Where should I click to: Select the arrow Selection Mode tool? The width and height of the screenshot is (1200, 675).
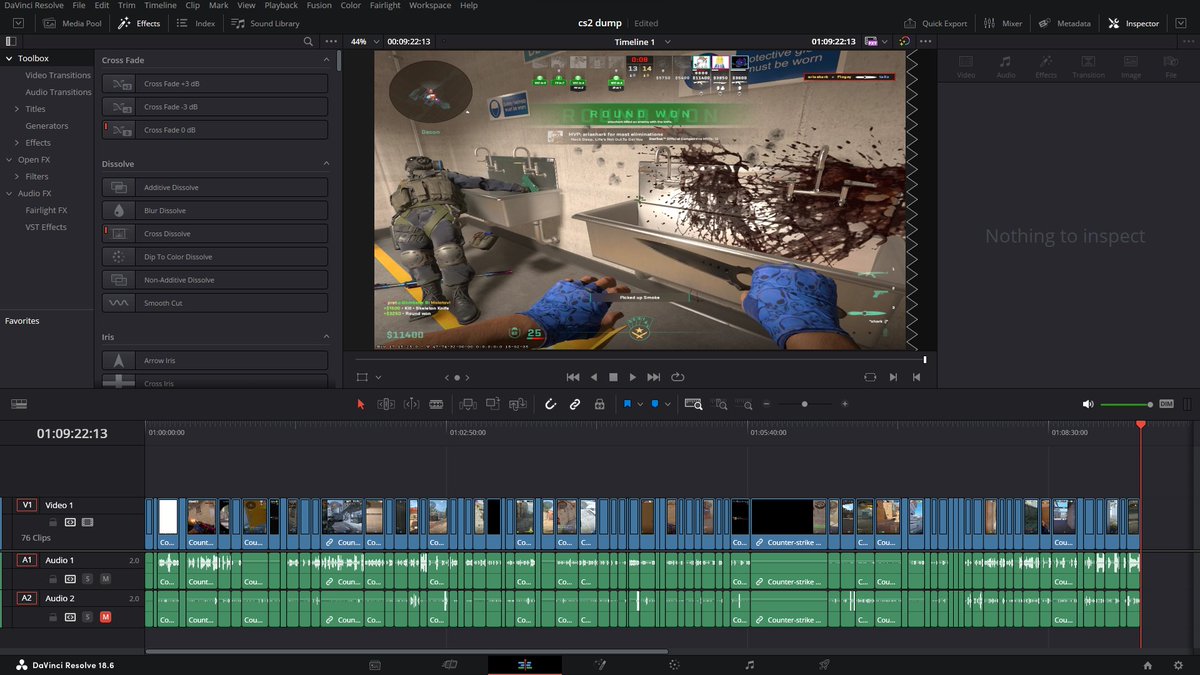click(x=361, y=404)
